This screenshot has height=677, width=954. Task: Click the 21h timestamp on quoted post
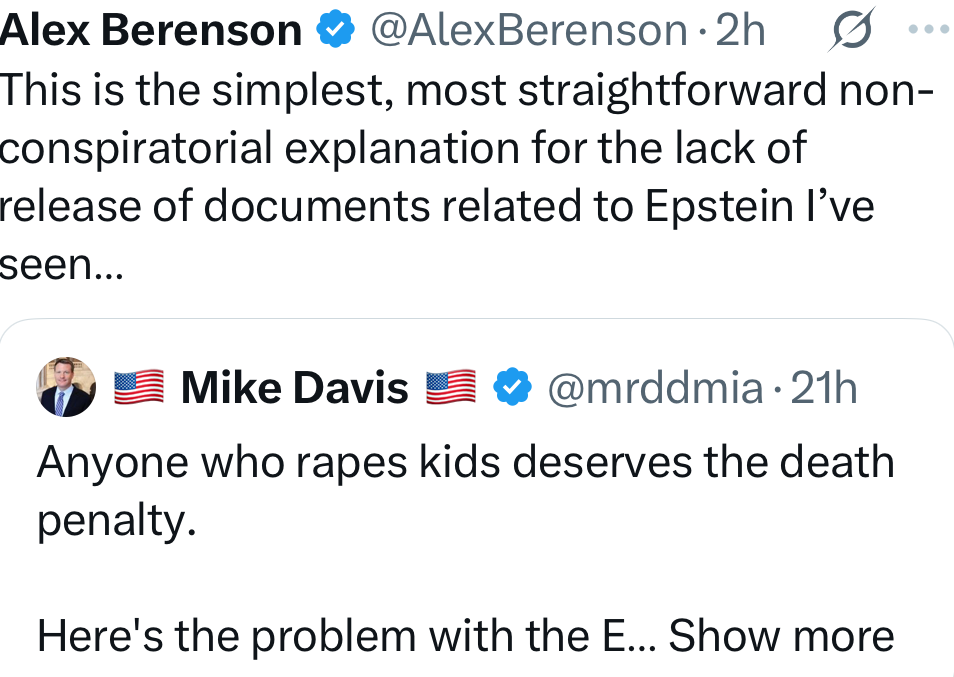824,388
